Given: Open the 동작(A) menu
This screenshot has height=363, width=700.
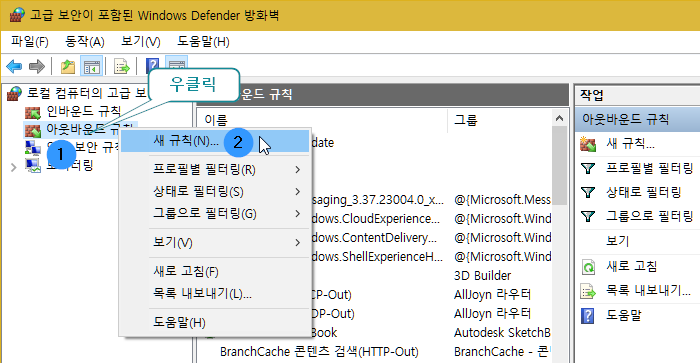Looking at the screenshot, I should 85,42.
